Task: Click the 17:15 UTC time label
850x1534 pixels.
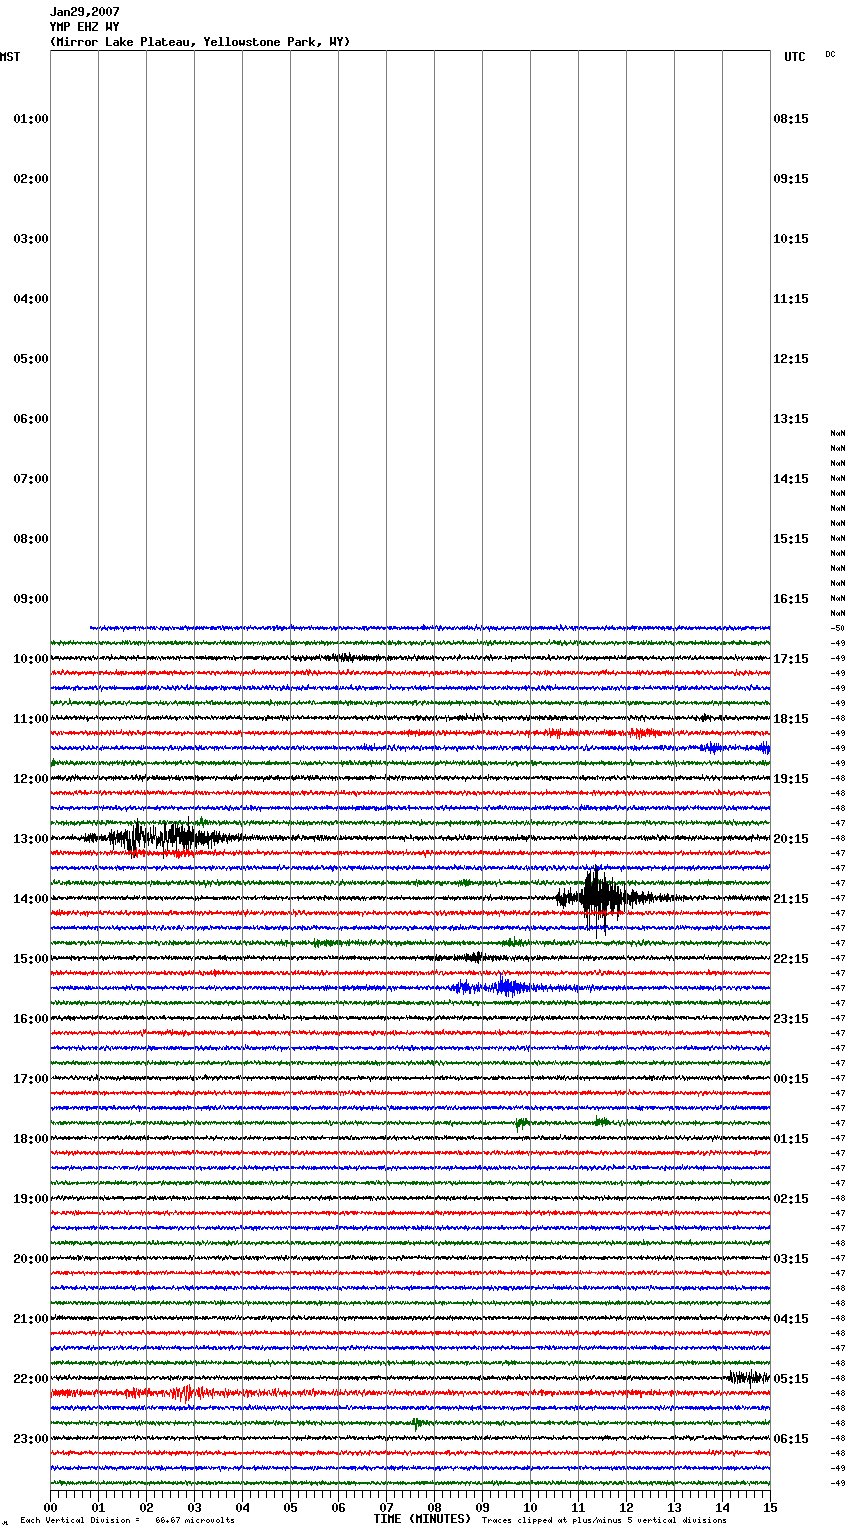Action: (x=791, y=659)
